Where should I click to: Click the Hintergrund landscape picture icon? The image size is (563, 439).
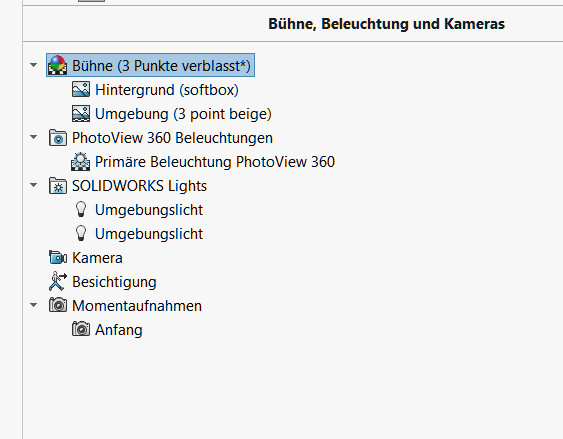81,89
